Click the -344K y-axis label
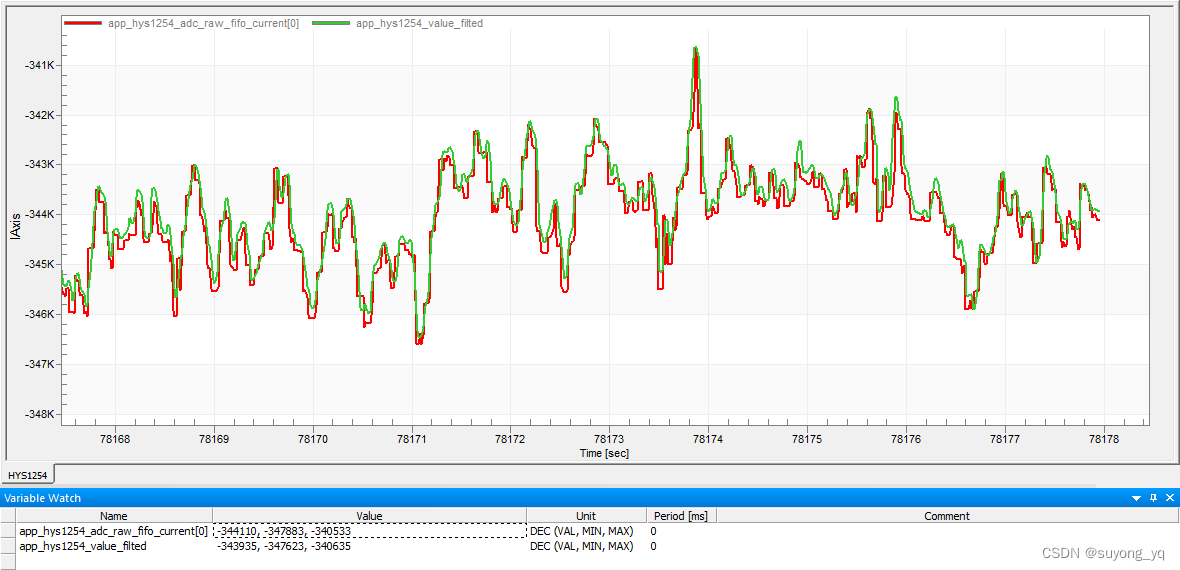 point(38,215)
